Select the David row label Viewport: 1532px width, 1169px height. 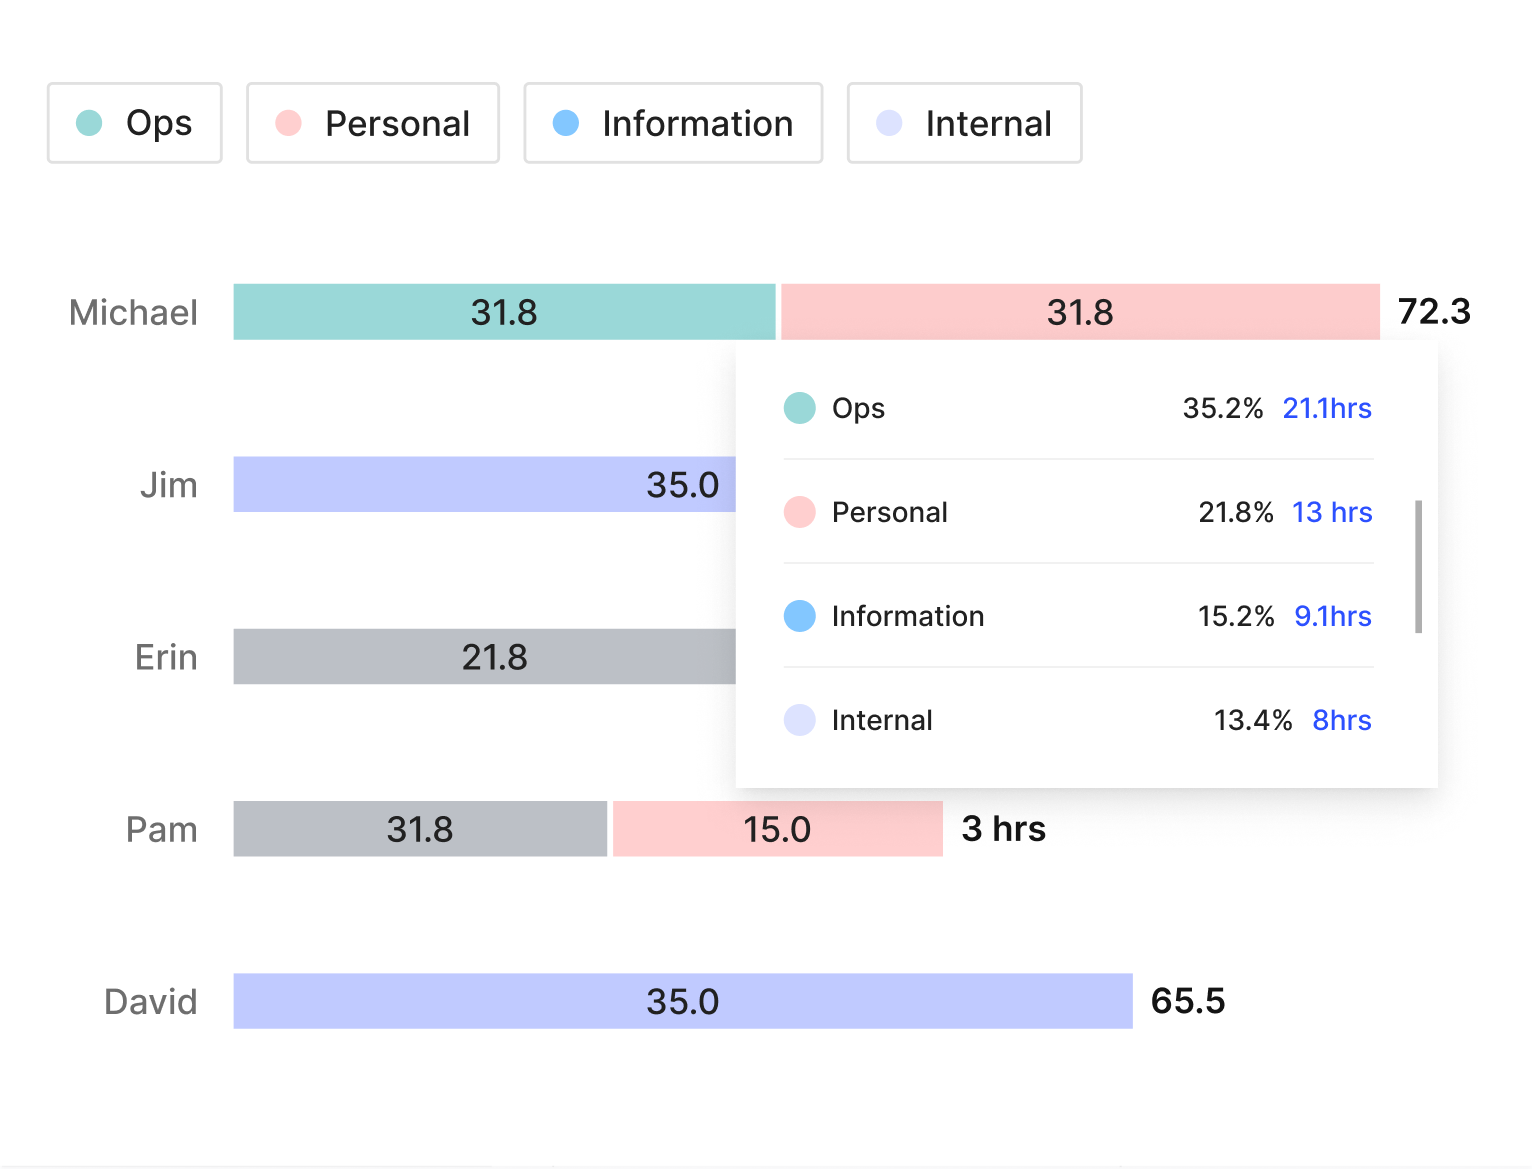point(150,1001)
